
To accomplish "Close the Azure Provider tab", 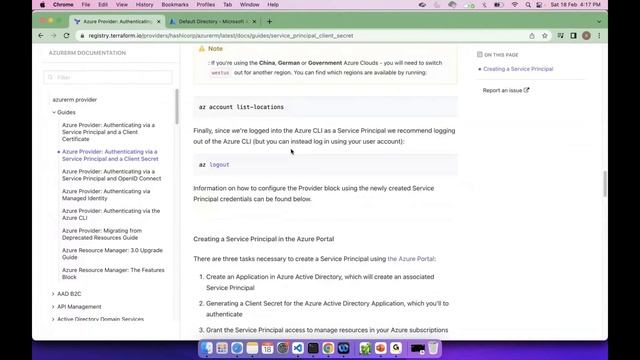I will tap(158, 21).
